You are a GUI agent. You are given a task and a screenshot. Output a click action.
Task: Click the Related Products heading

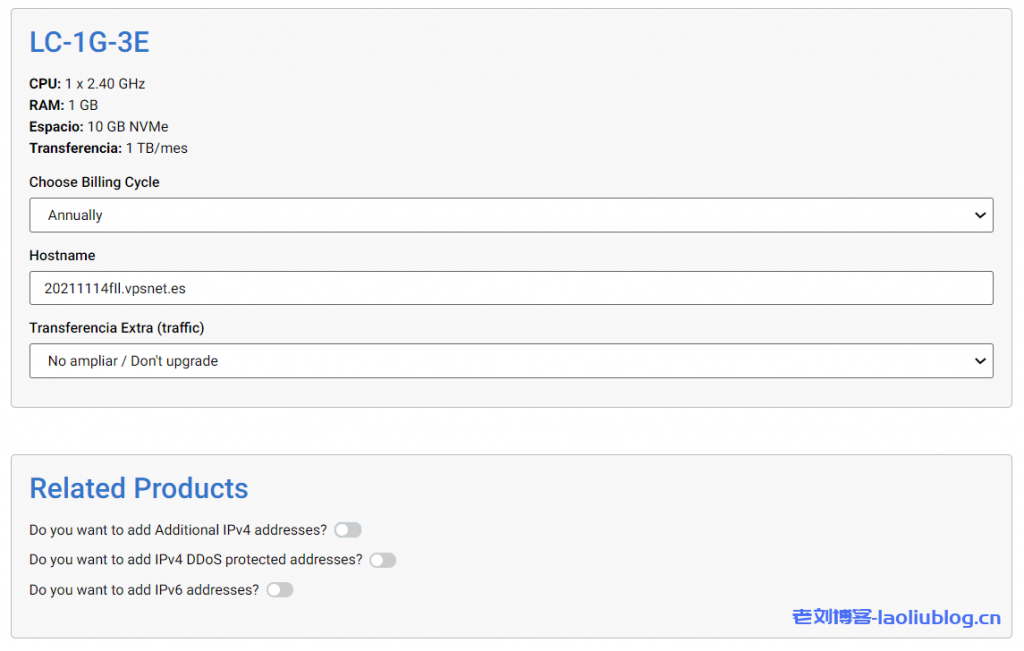[x=139, y=488]
